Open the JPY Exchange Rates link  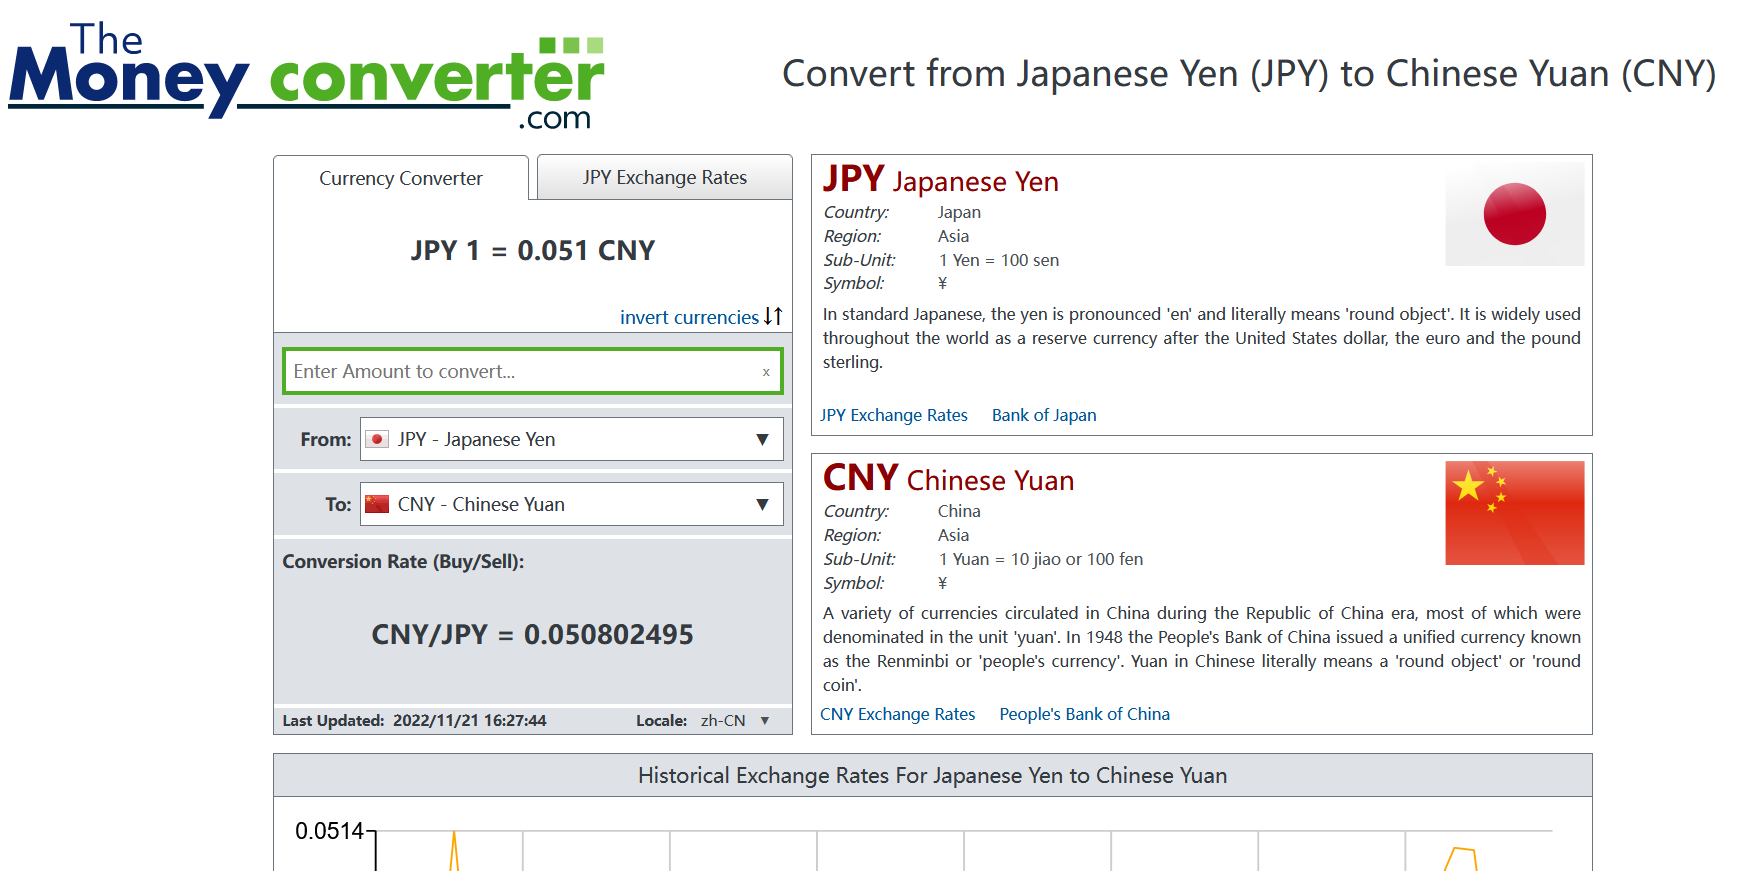click(x=894, y=415)
